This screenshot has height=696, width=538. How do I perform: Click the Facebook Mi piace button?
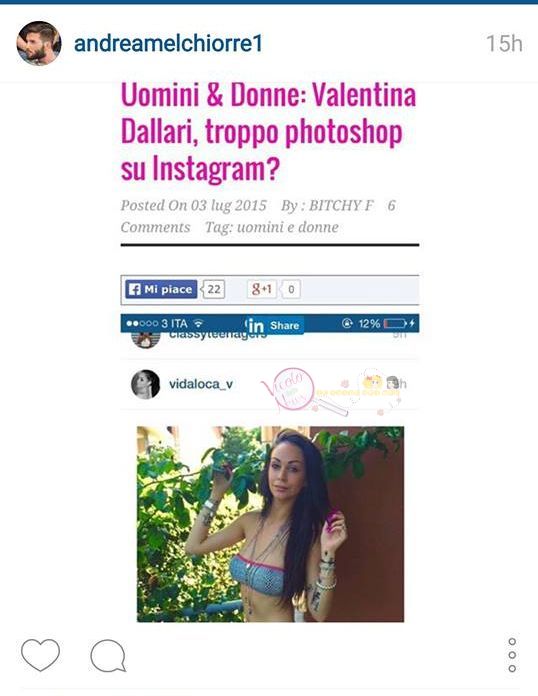[161, 289]
